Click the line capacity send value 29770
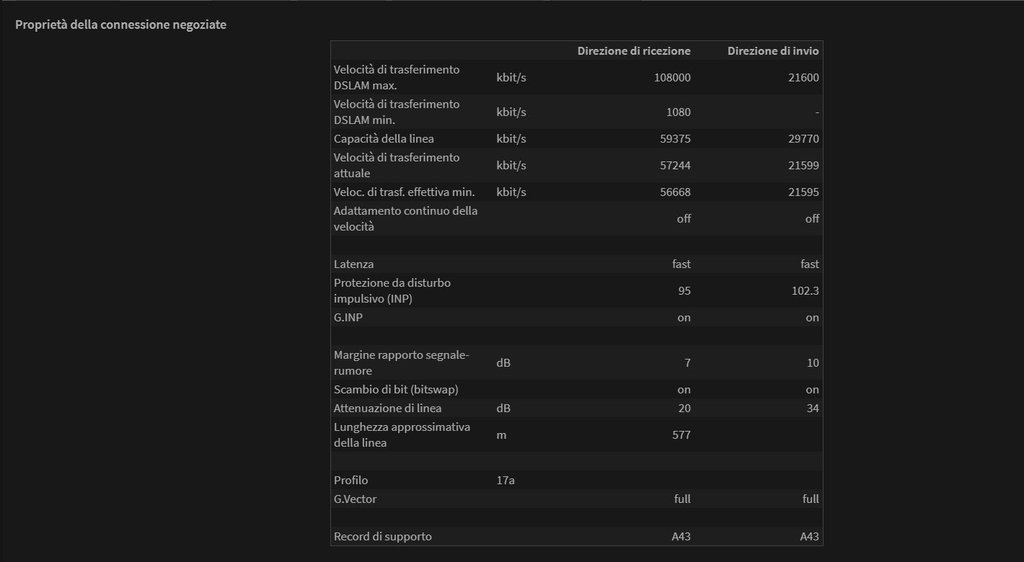Image resolution: width=1024 pixels, height=562 pixels. pyautogui.click(x=803, y=138)
